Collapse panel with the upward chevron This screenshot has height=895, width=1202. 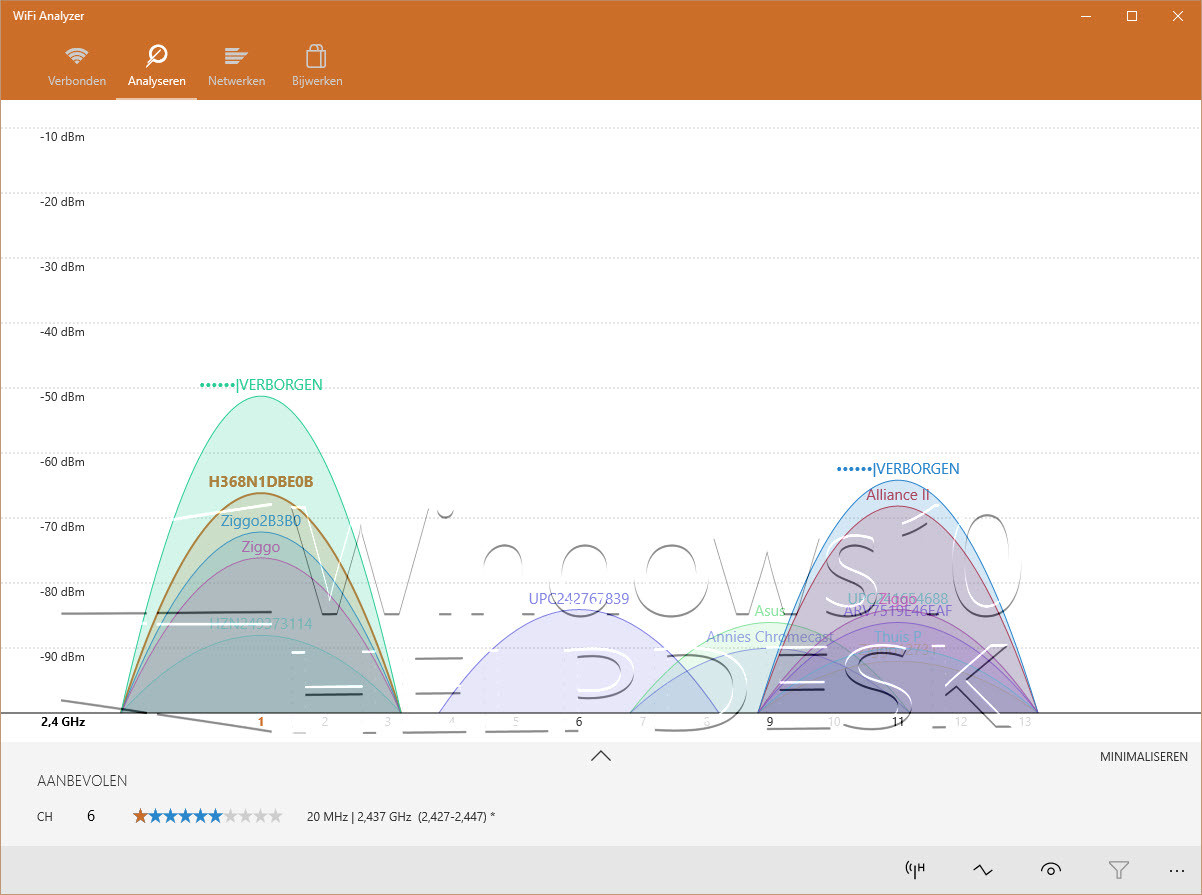pos(601,756)
